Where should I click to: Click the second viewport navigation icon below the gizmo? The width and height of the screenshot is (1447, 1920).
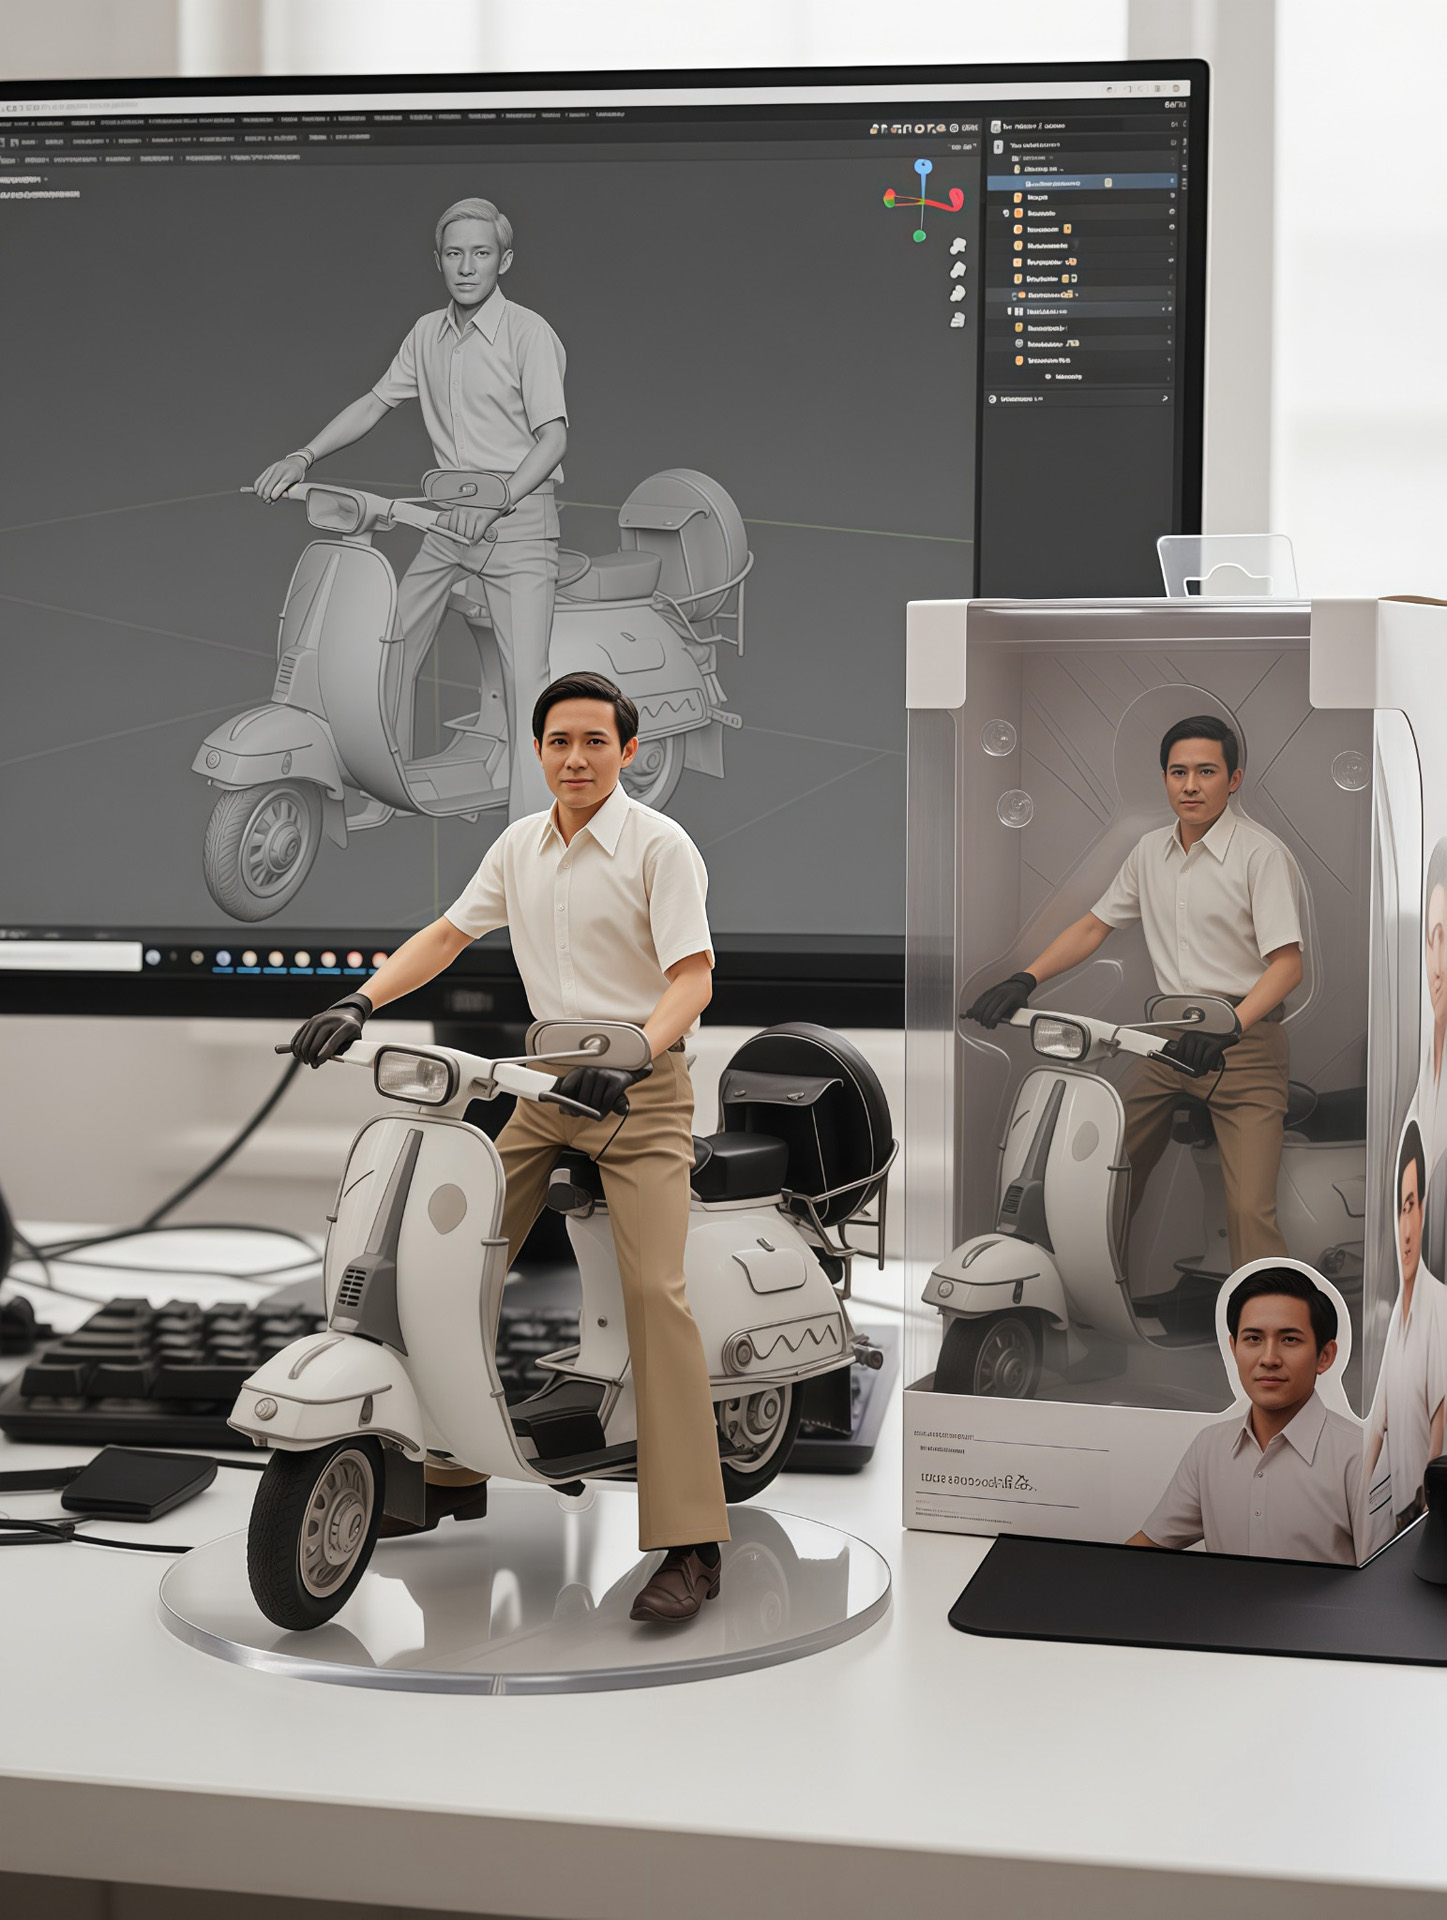pos(958,269)
